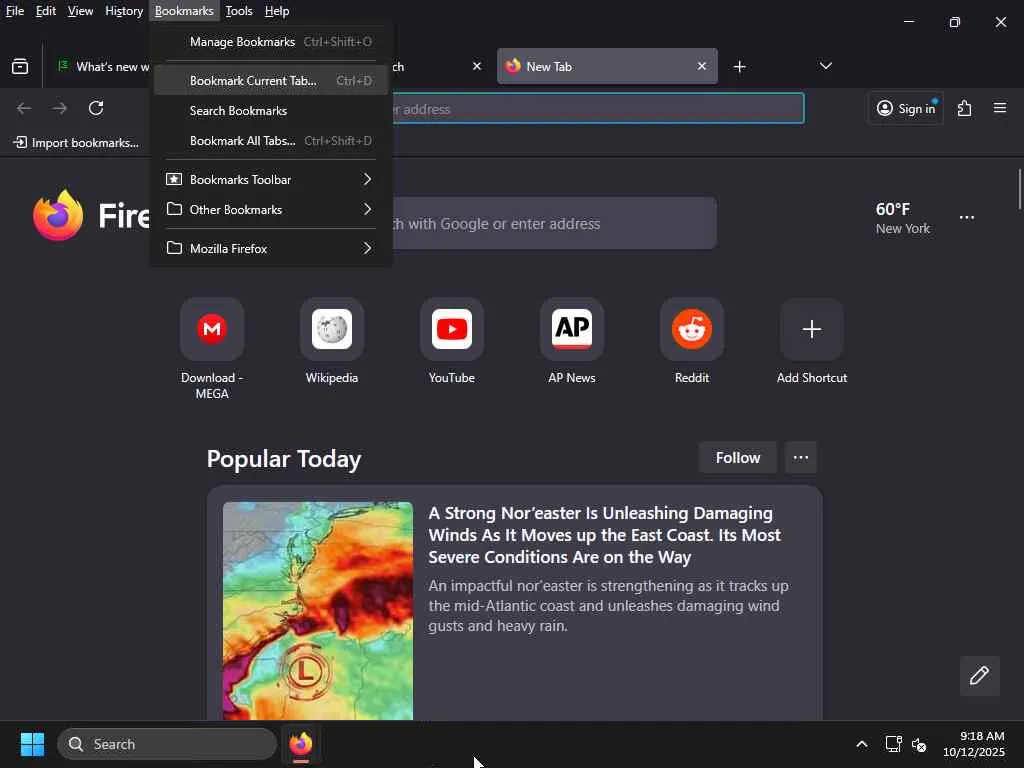Click the muted volume tray icon

[x=919, y=744]
